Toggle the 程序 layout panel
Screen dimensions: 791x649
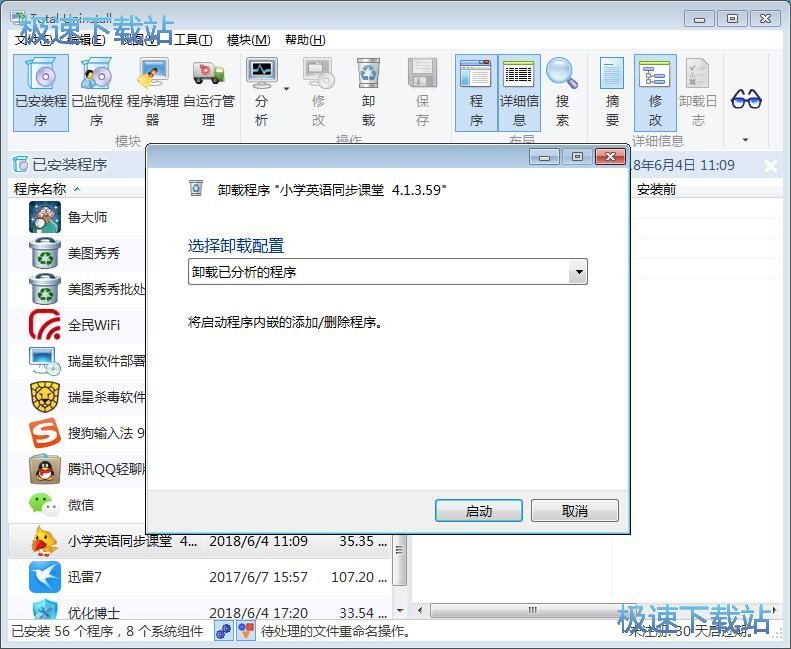click(476, 93)
